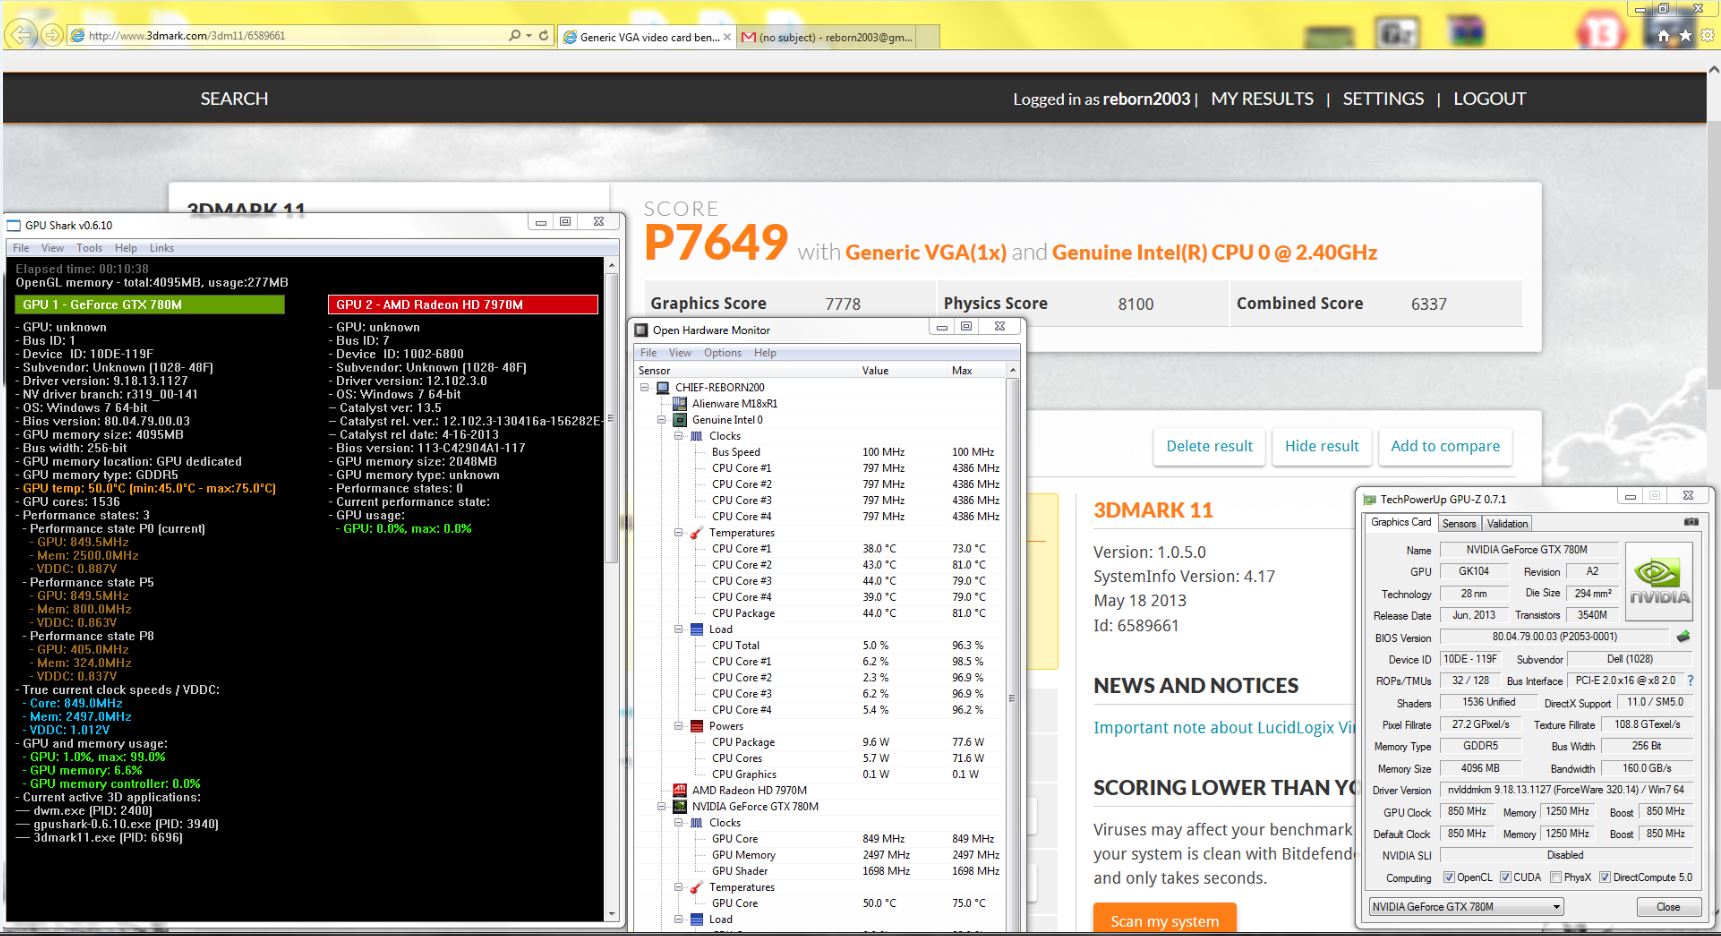Open the browser favorites star icon
Viewport: 1721px width, 936px height.
tap(1686, 36)
